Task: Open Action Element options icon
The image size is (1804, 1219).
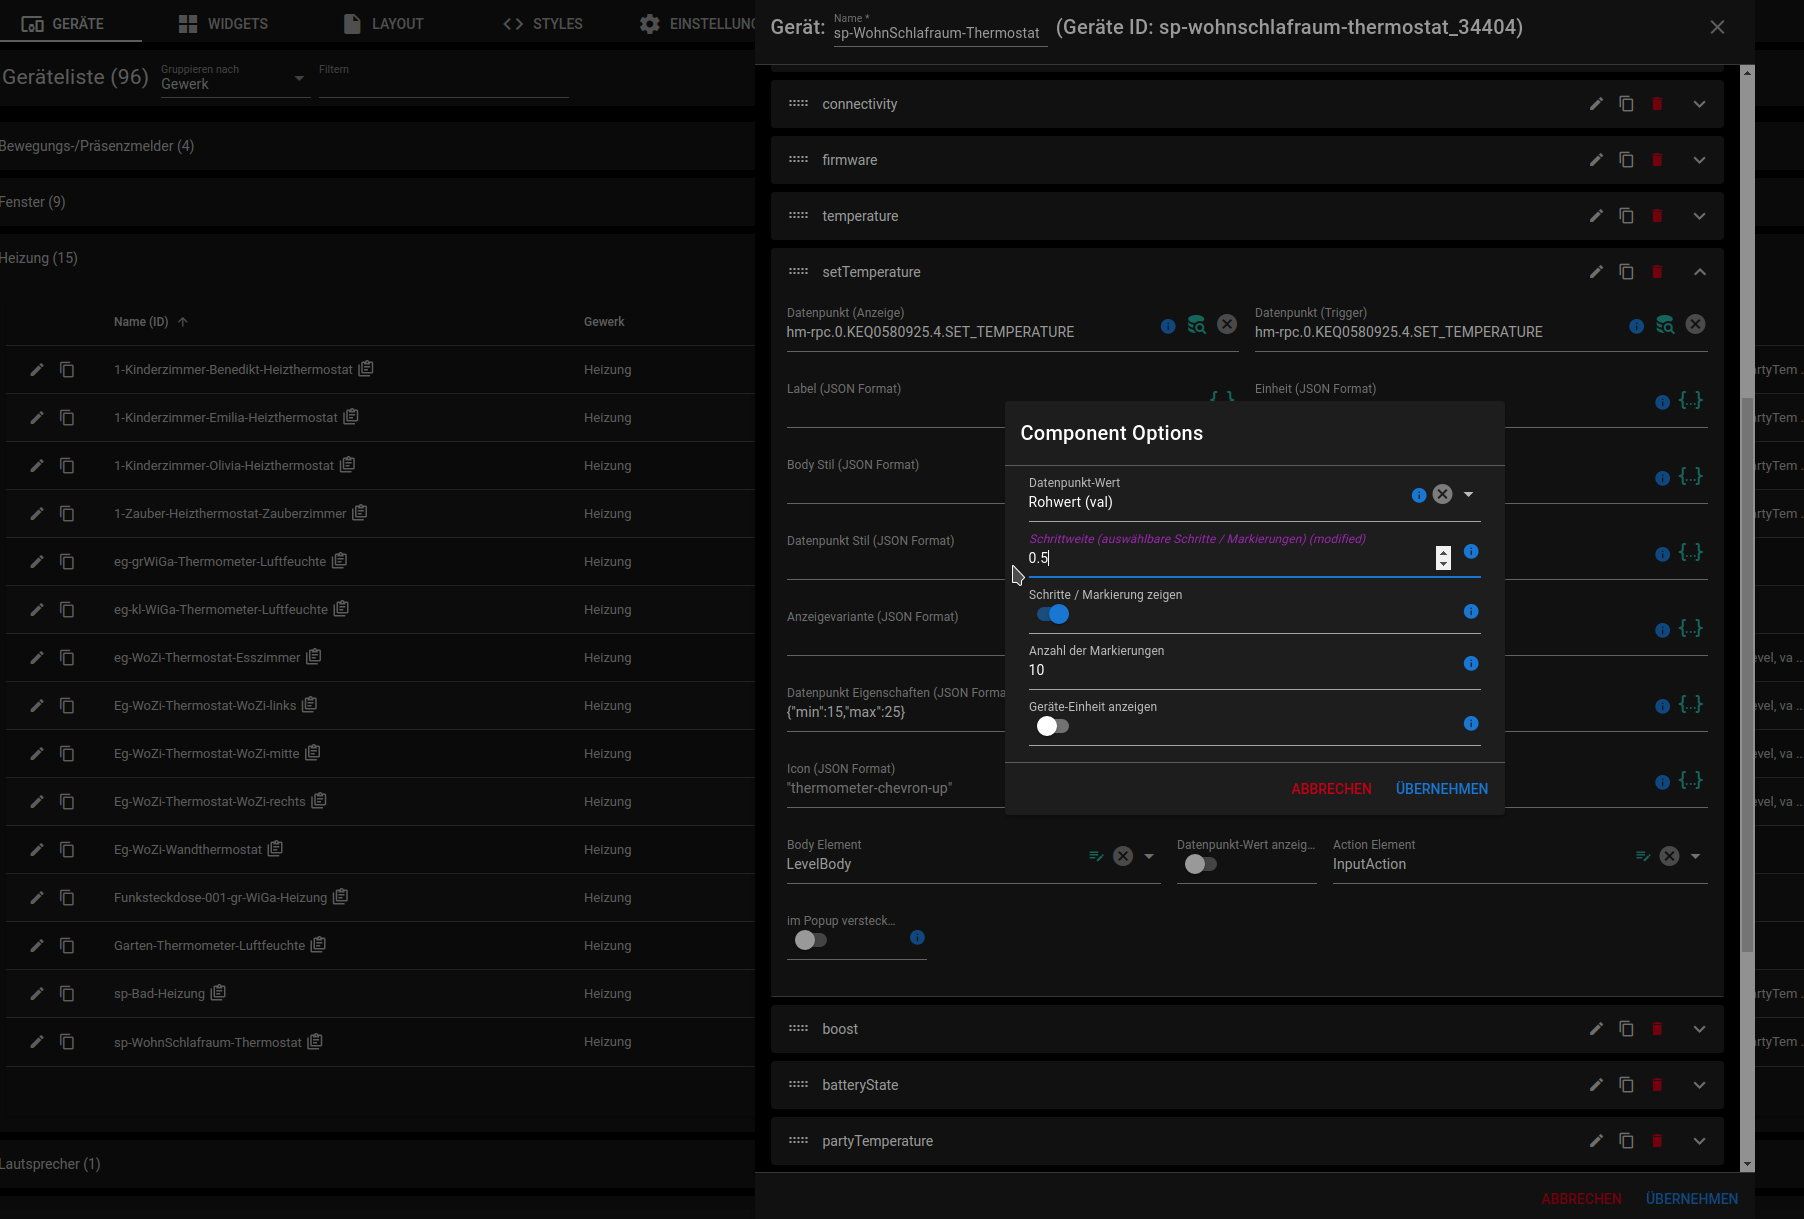Action: (x=1642, y=856)
